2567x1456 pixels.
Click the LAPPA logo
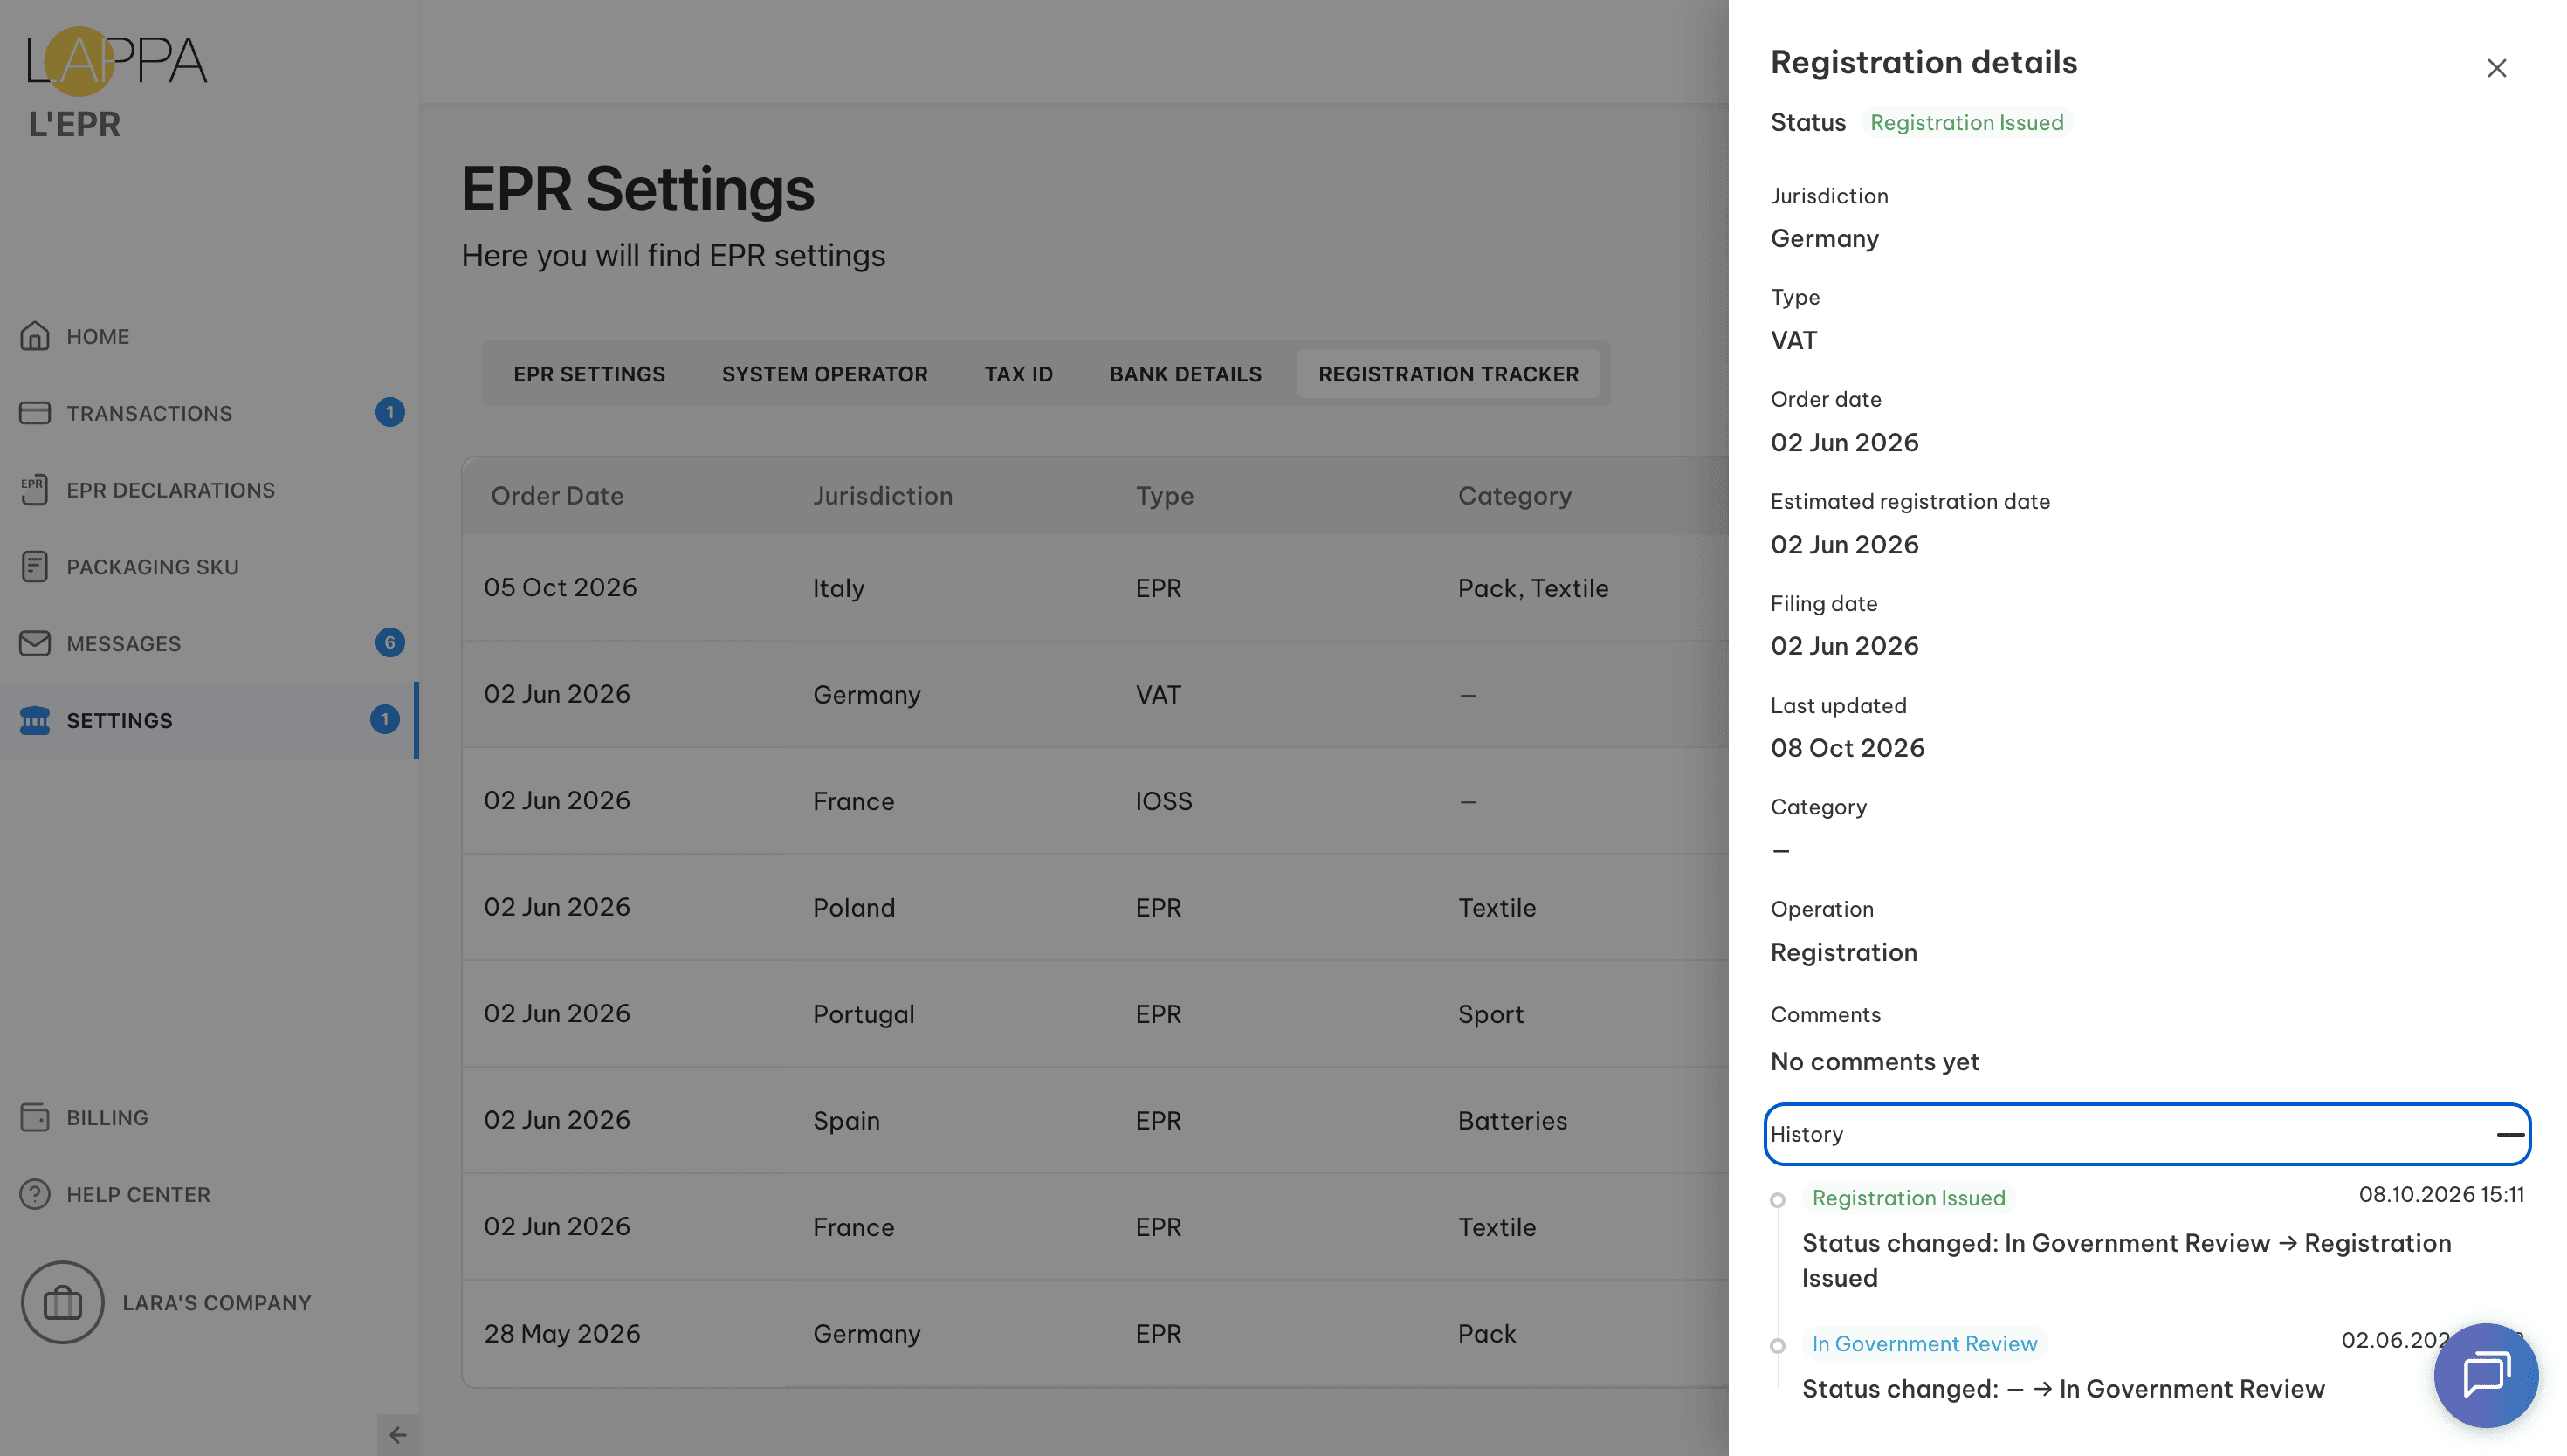(117, 61)
